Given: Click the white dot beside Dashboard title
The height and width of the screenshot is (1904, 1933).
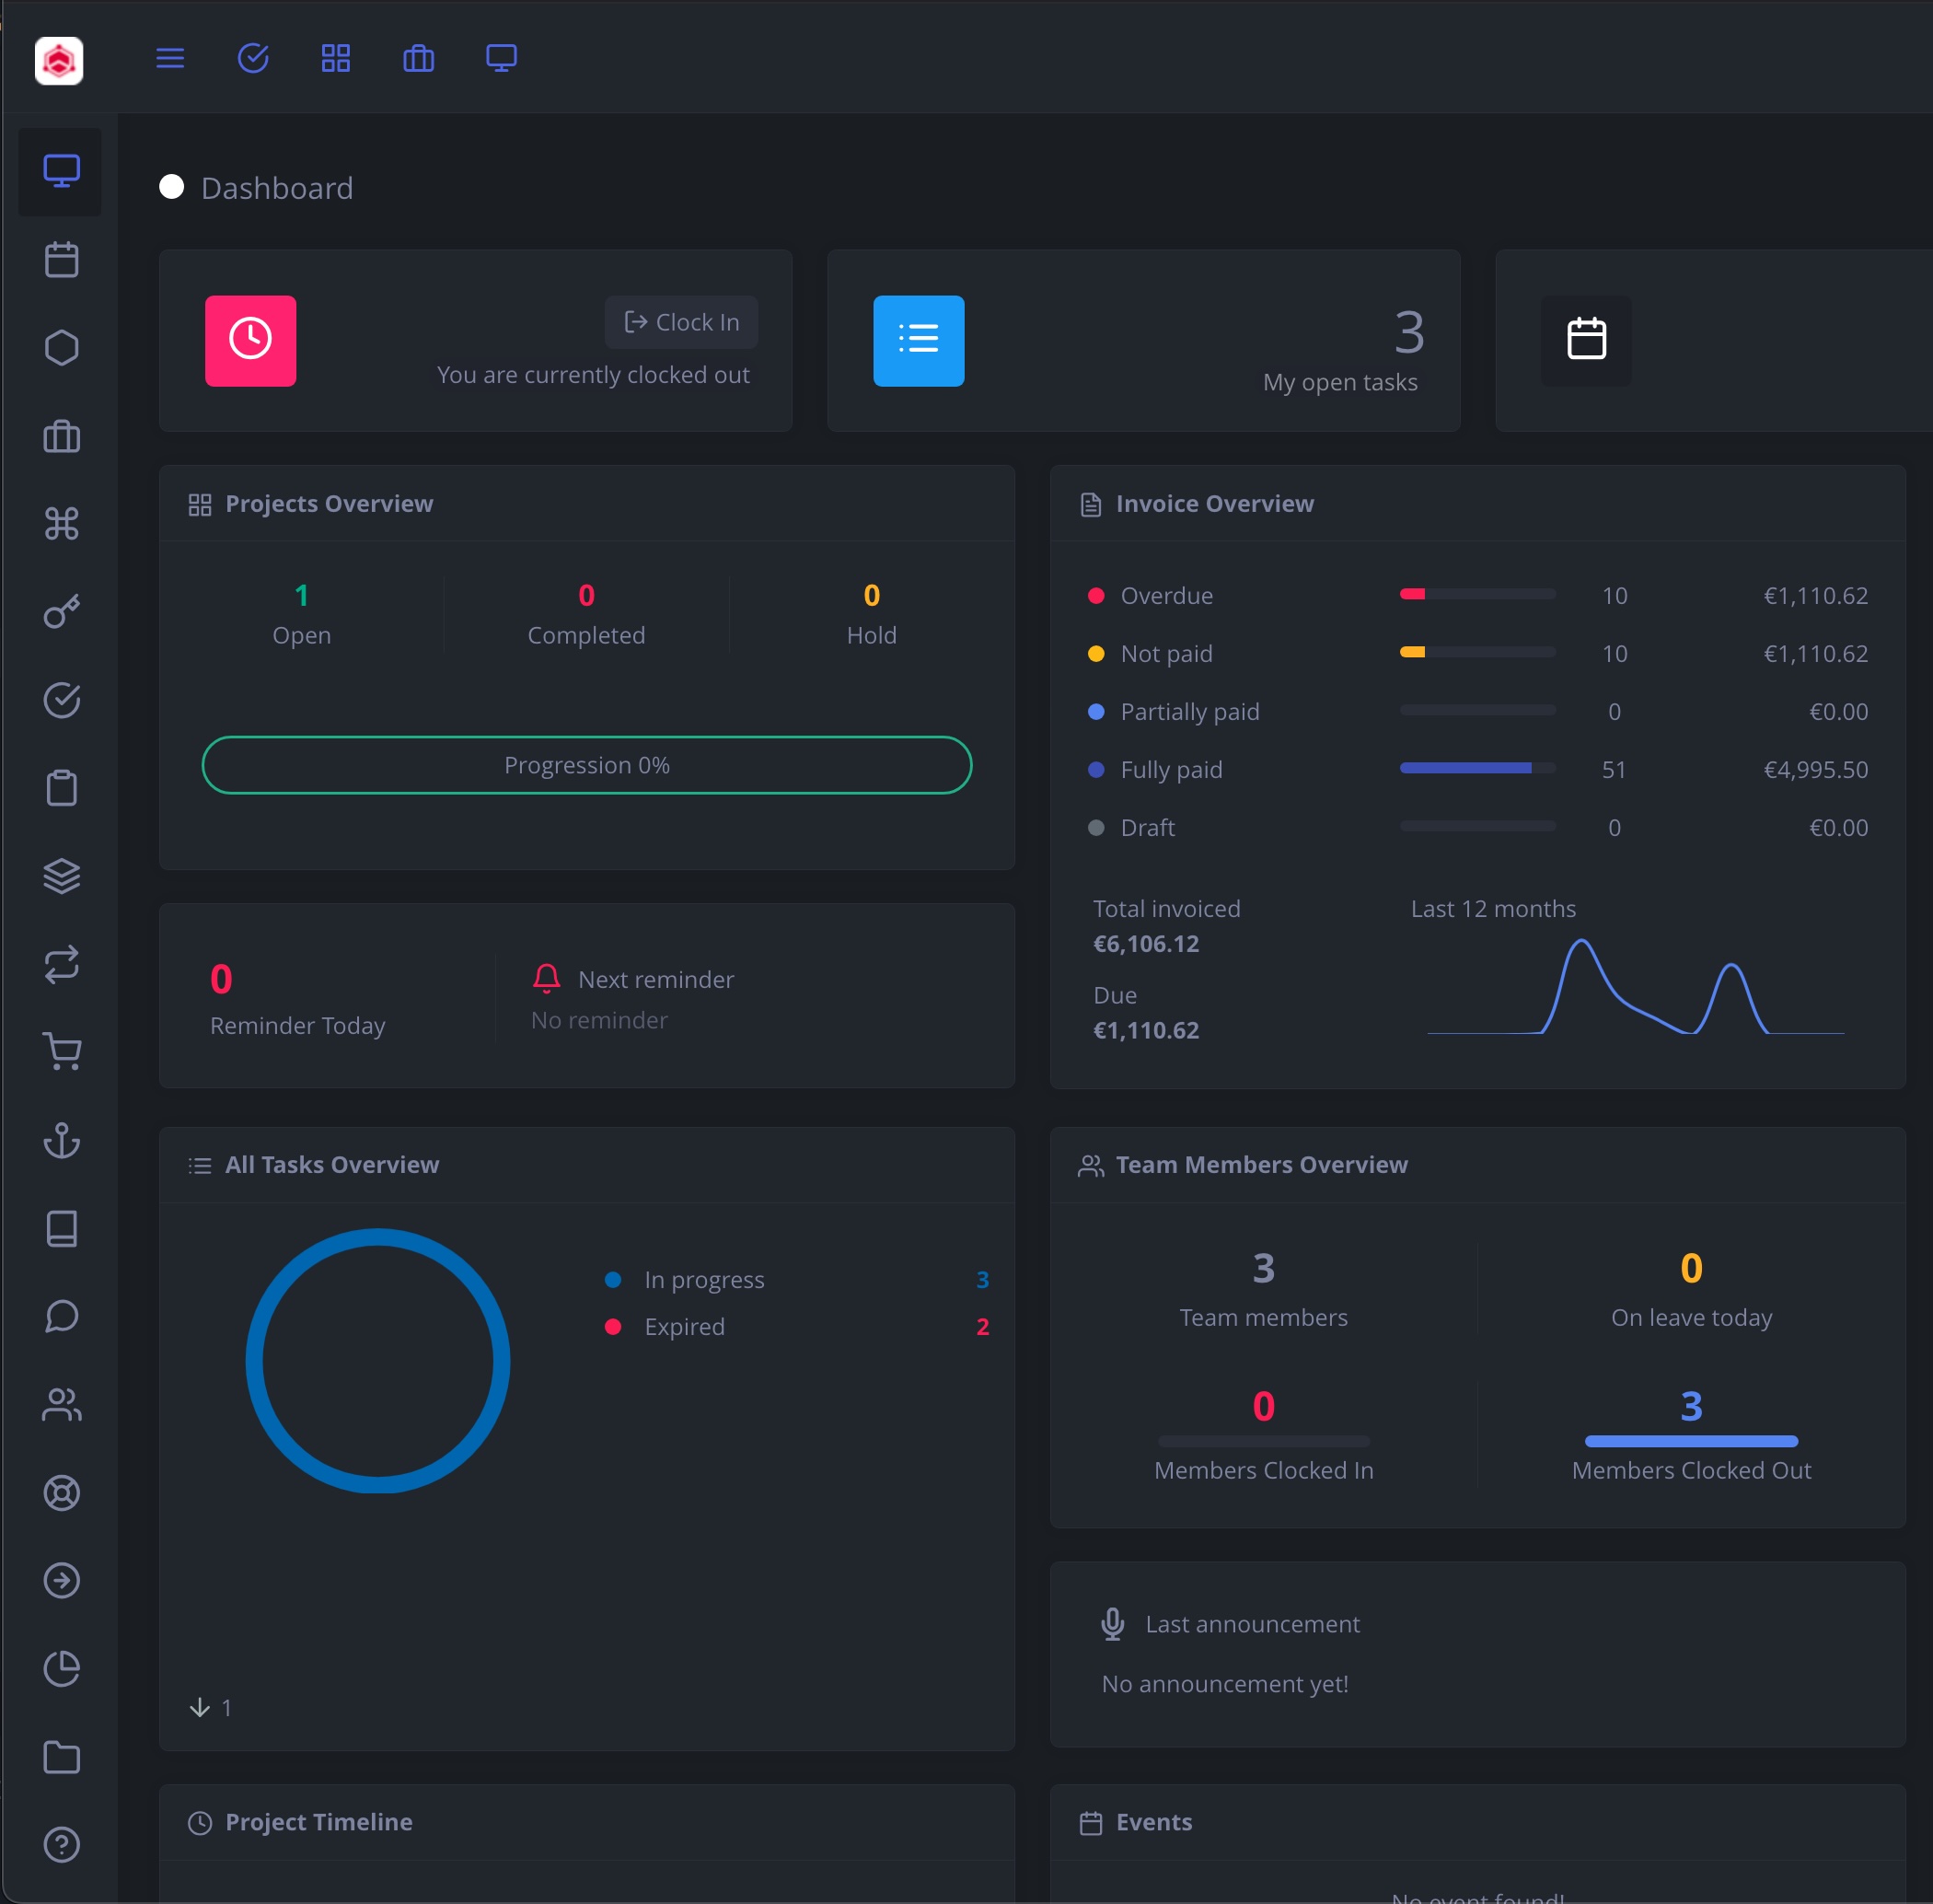Looking at the screenshot, I should pyautogui.click(x=172, y=187).
